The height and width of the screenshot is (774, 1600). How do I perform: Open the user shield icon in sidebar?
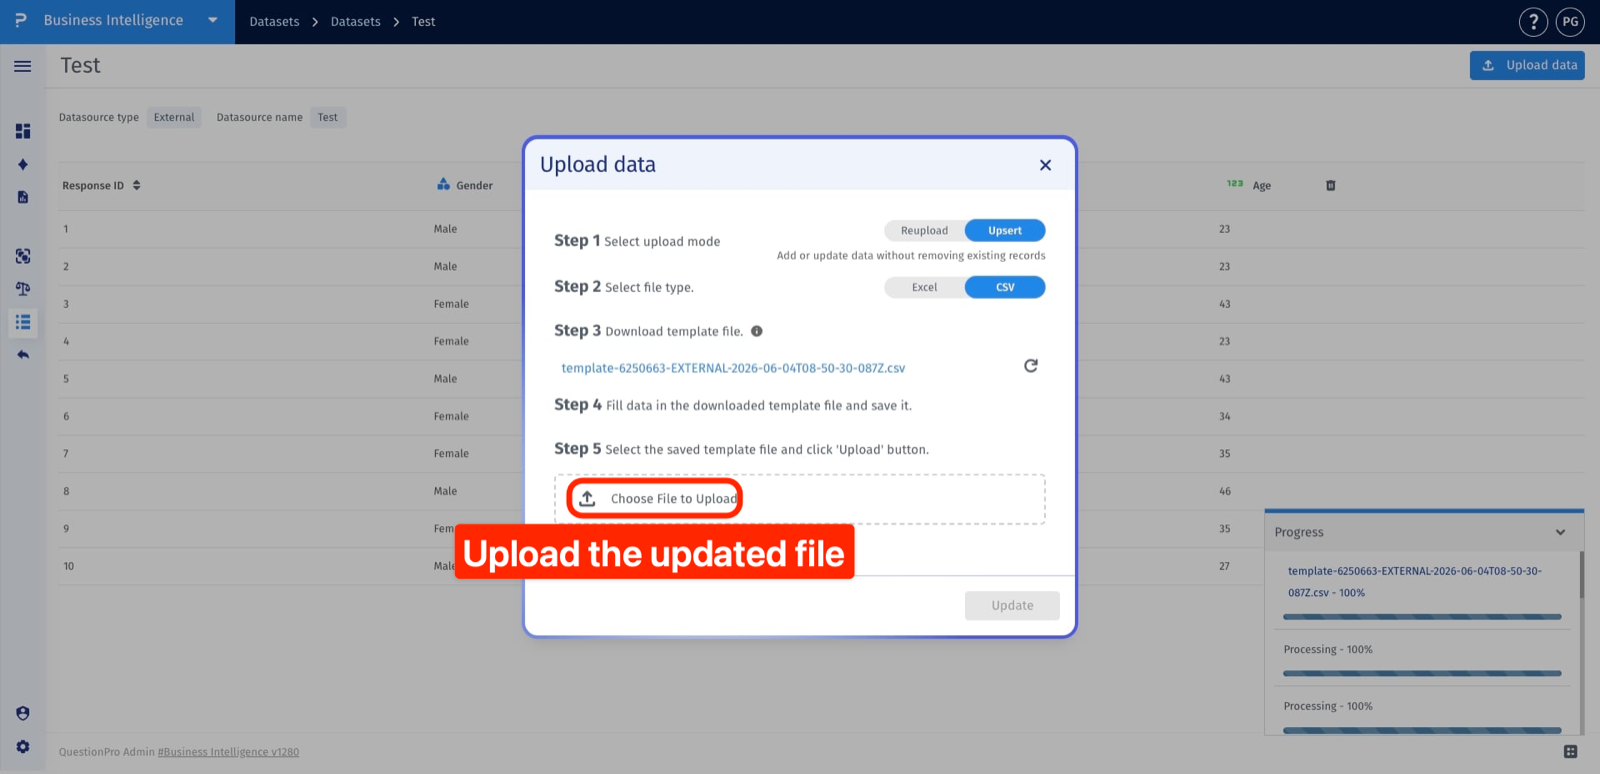[x=22, y=713]
